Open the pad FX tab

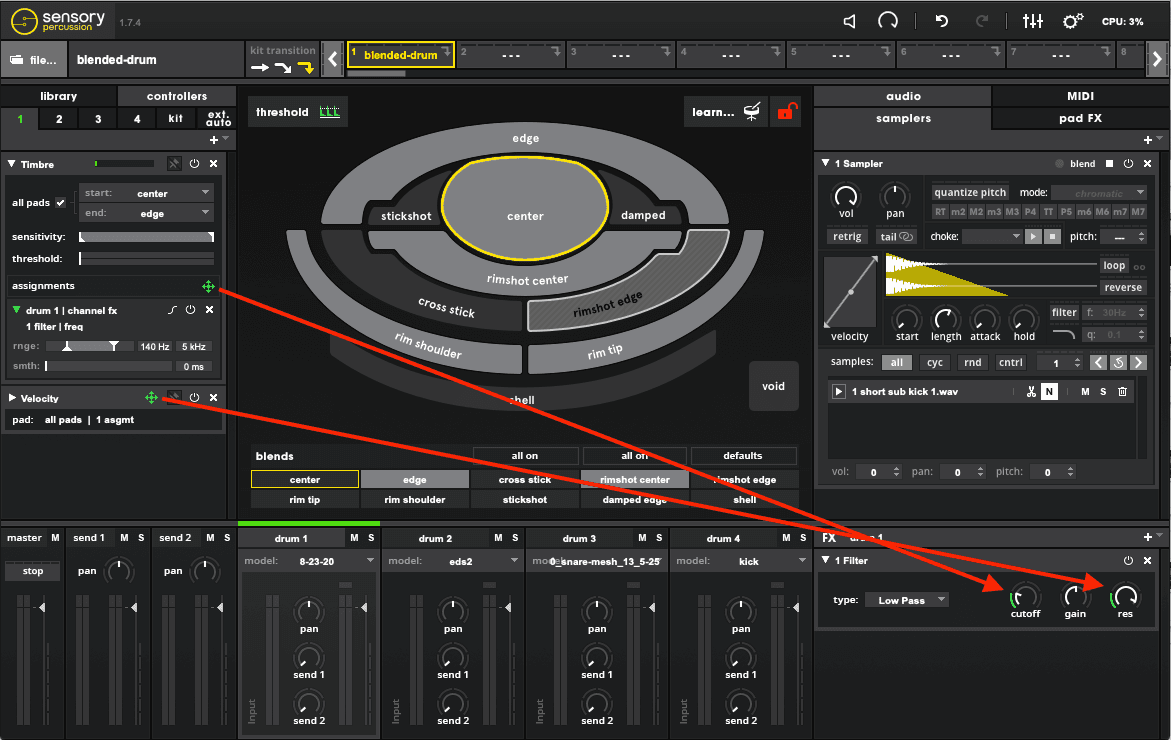tap(1080, 117)
